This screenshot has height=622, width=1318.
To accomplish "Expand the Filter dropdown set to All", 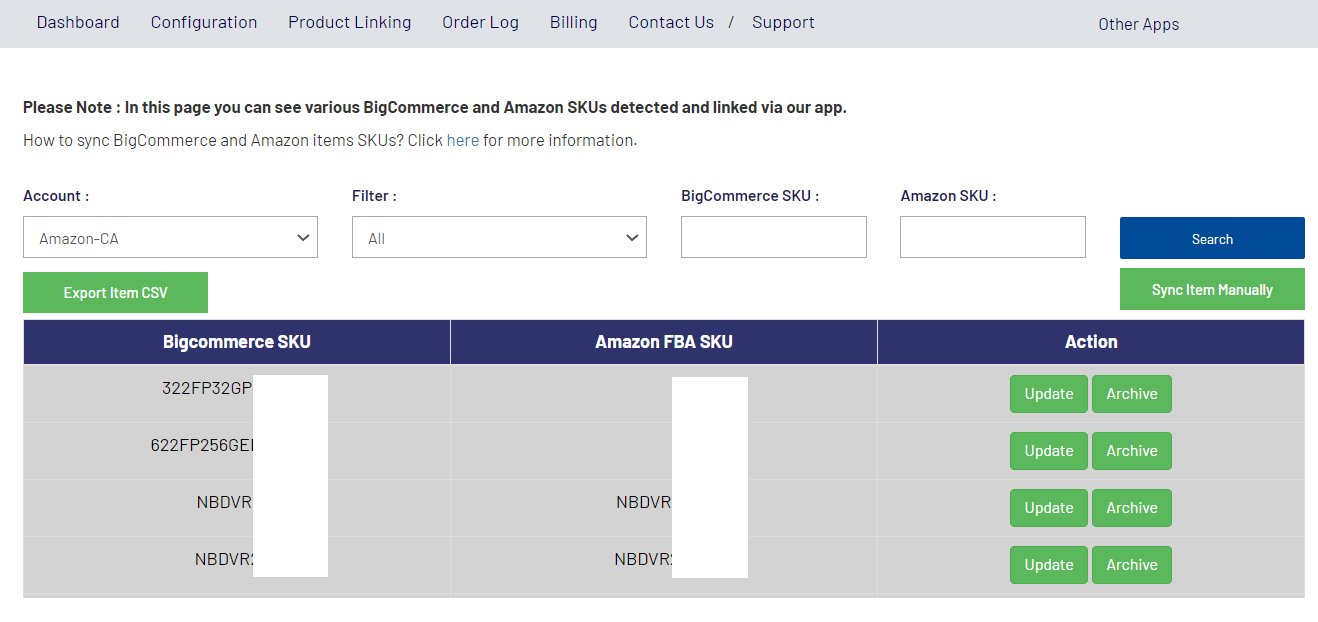I will pyautogui.click(x=499, y=238).
